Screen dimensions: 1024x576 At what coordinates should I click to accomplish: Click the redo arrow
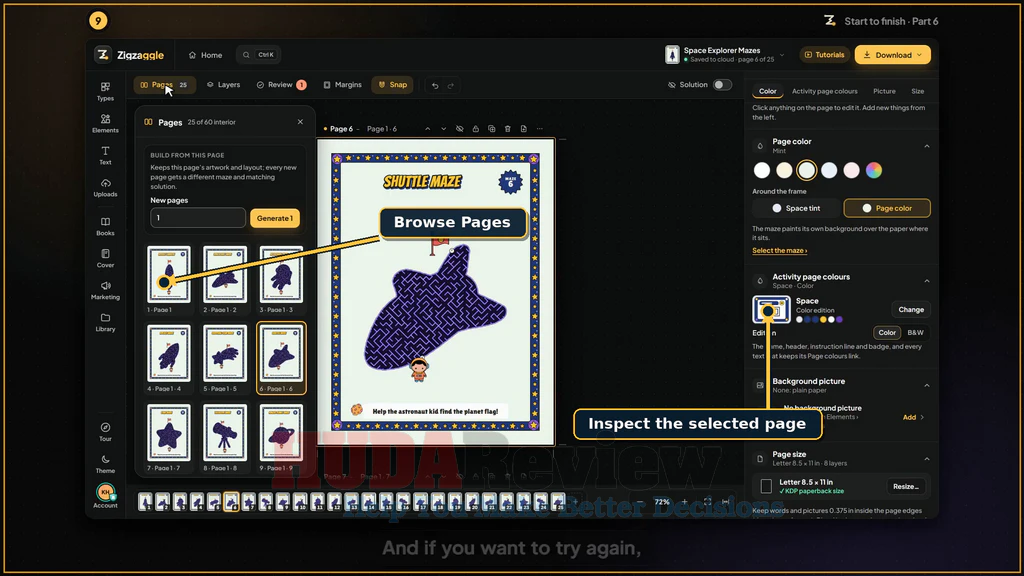[451, 86]
